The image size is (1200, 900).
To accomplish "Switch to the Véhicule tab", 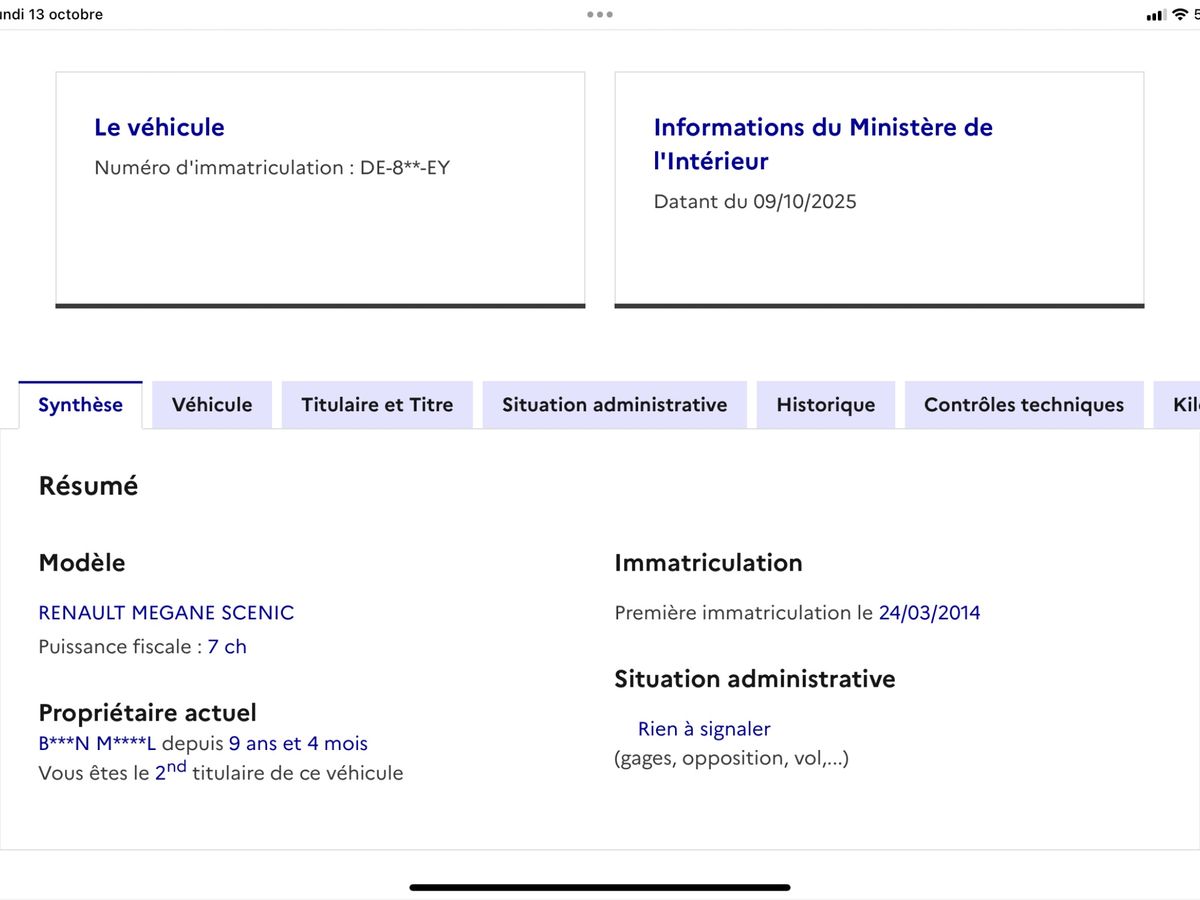I will pos(212,405).
